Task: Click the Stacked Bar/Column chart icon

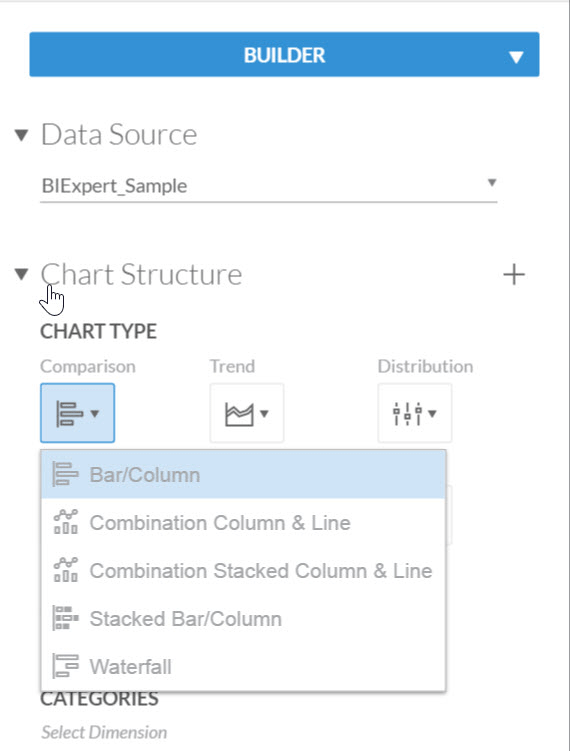Action: (x=65, y=618)
